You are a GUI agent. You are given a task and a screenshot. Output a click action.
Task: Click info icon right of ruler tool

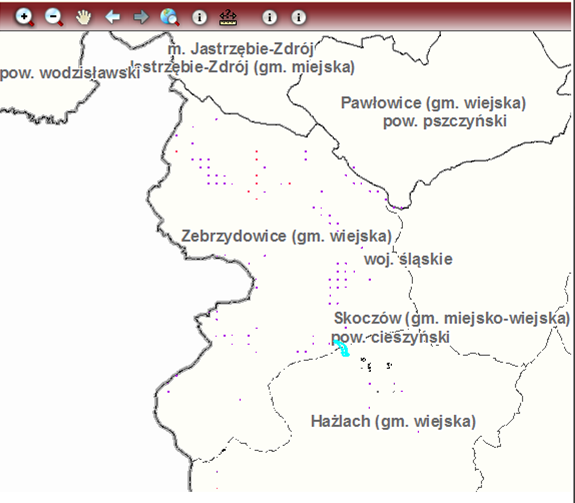tap(270, 17)
